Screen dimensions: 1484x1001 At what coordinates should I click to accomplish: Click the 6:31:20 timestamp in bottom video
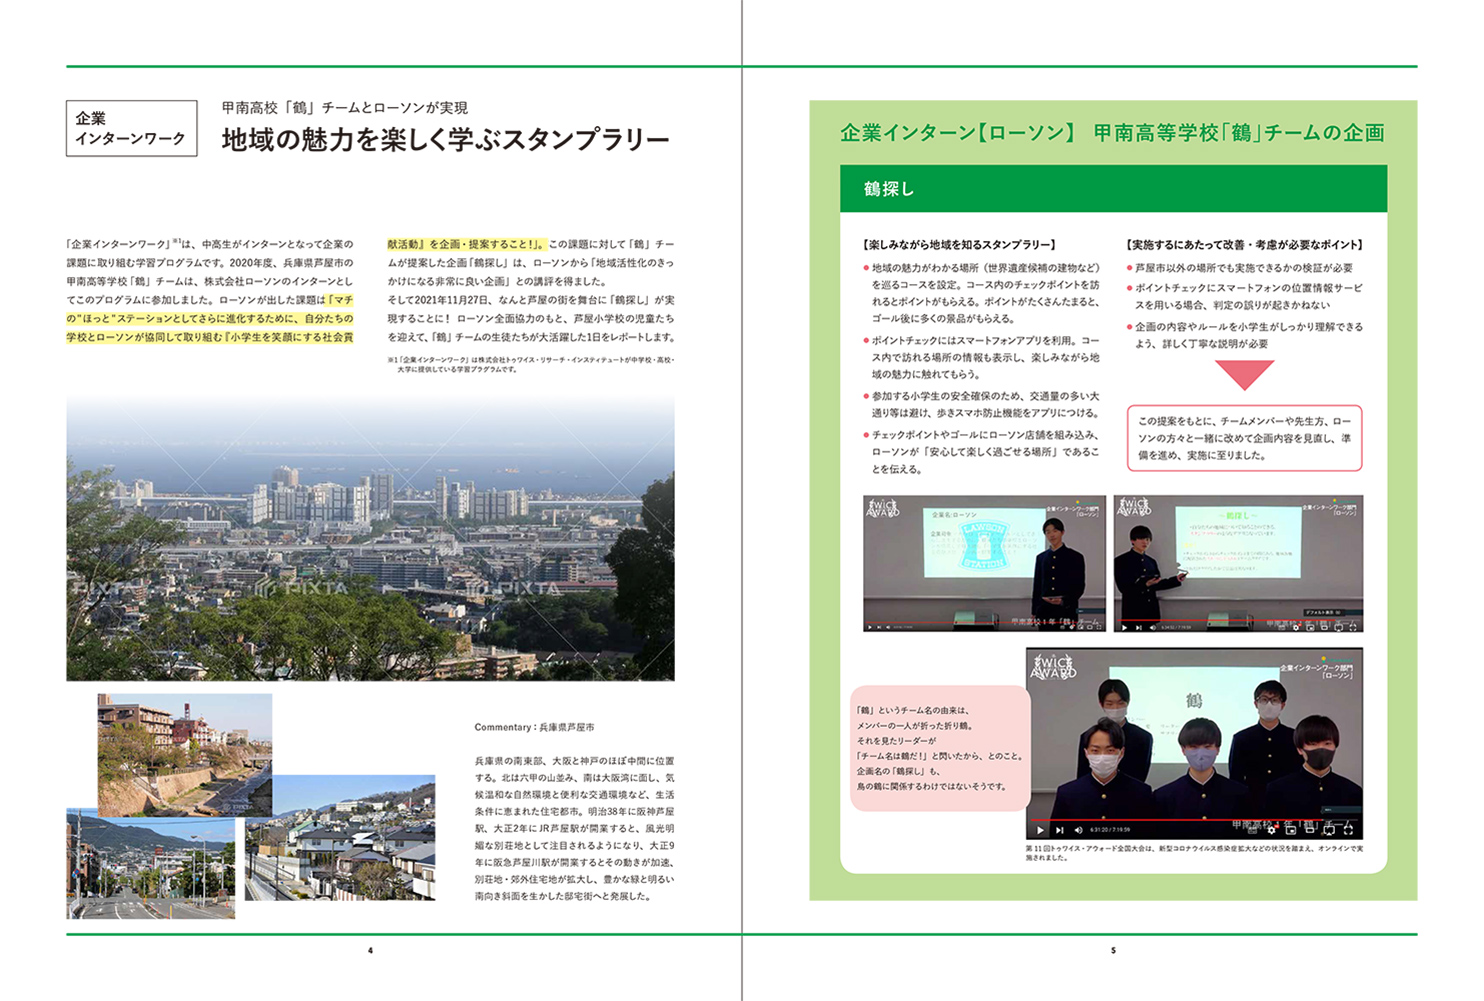point(1110,830)
